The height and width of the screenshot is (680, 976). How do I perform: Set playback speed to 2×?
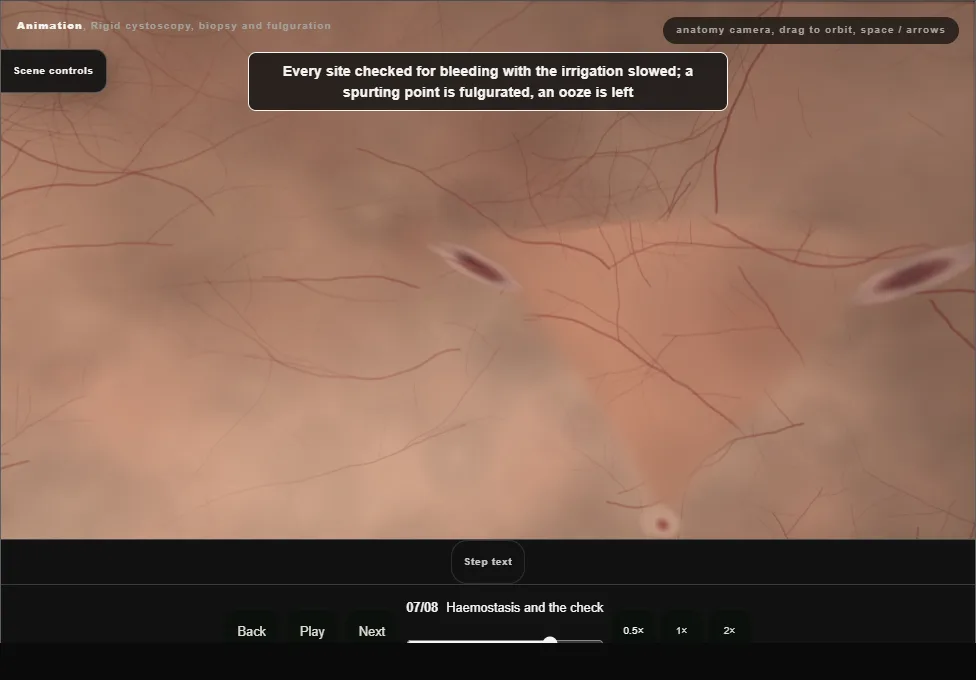730,630
